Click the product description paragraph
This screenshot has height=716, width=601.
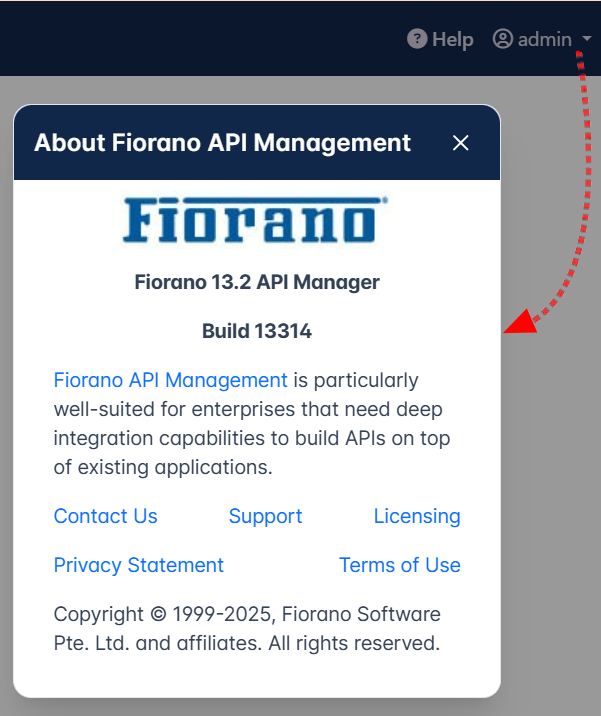(x=250, y=437)
